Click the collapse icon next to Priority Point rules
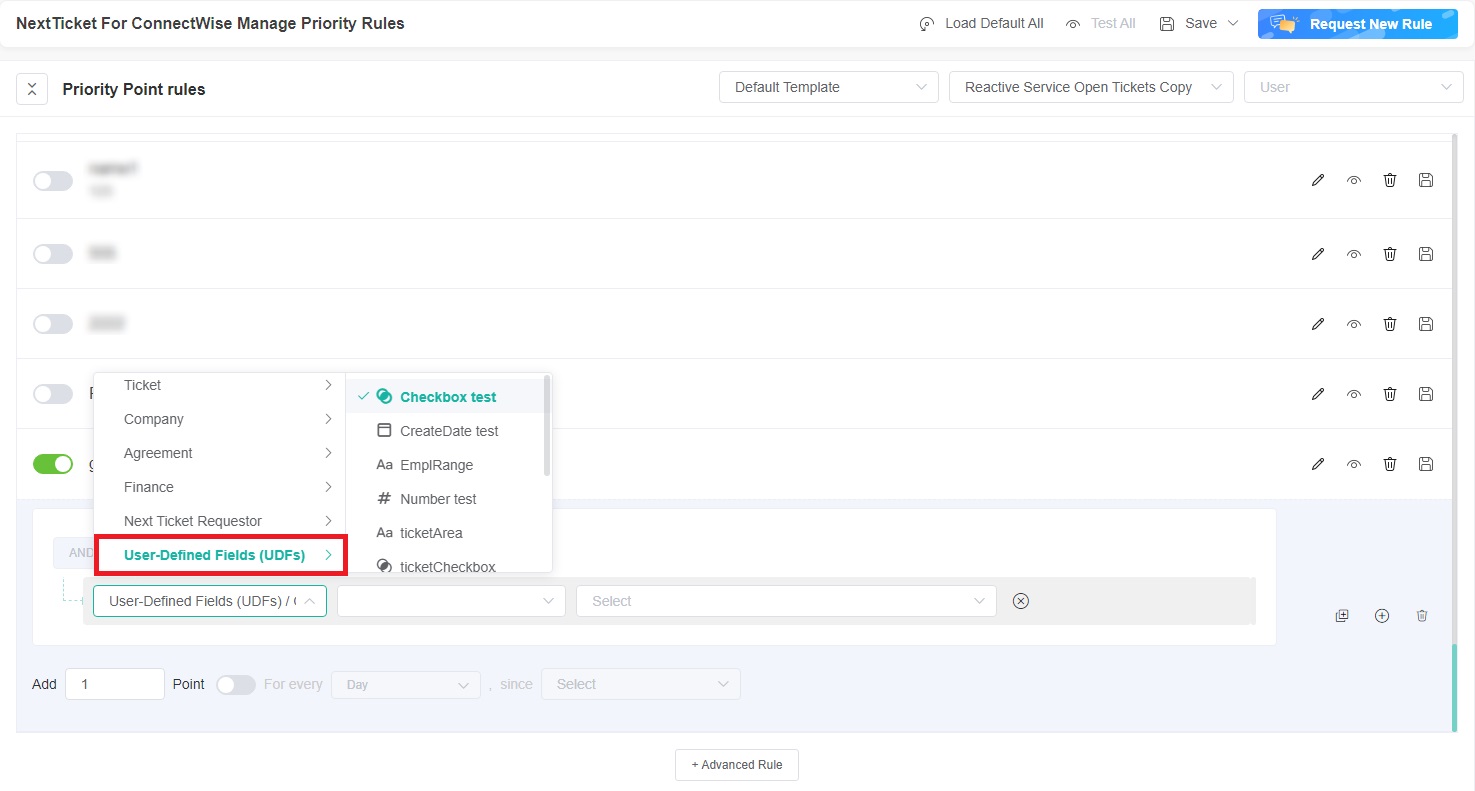Viewport: 1475px width, 791px height. (x=31, y=89)
